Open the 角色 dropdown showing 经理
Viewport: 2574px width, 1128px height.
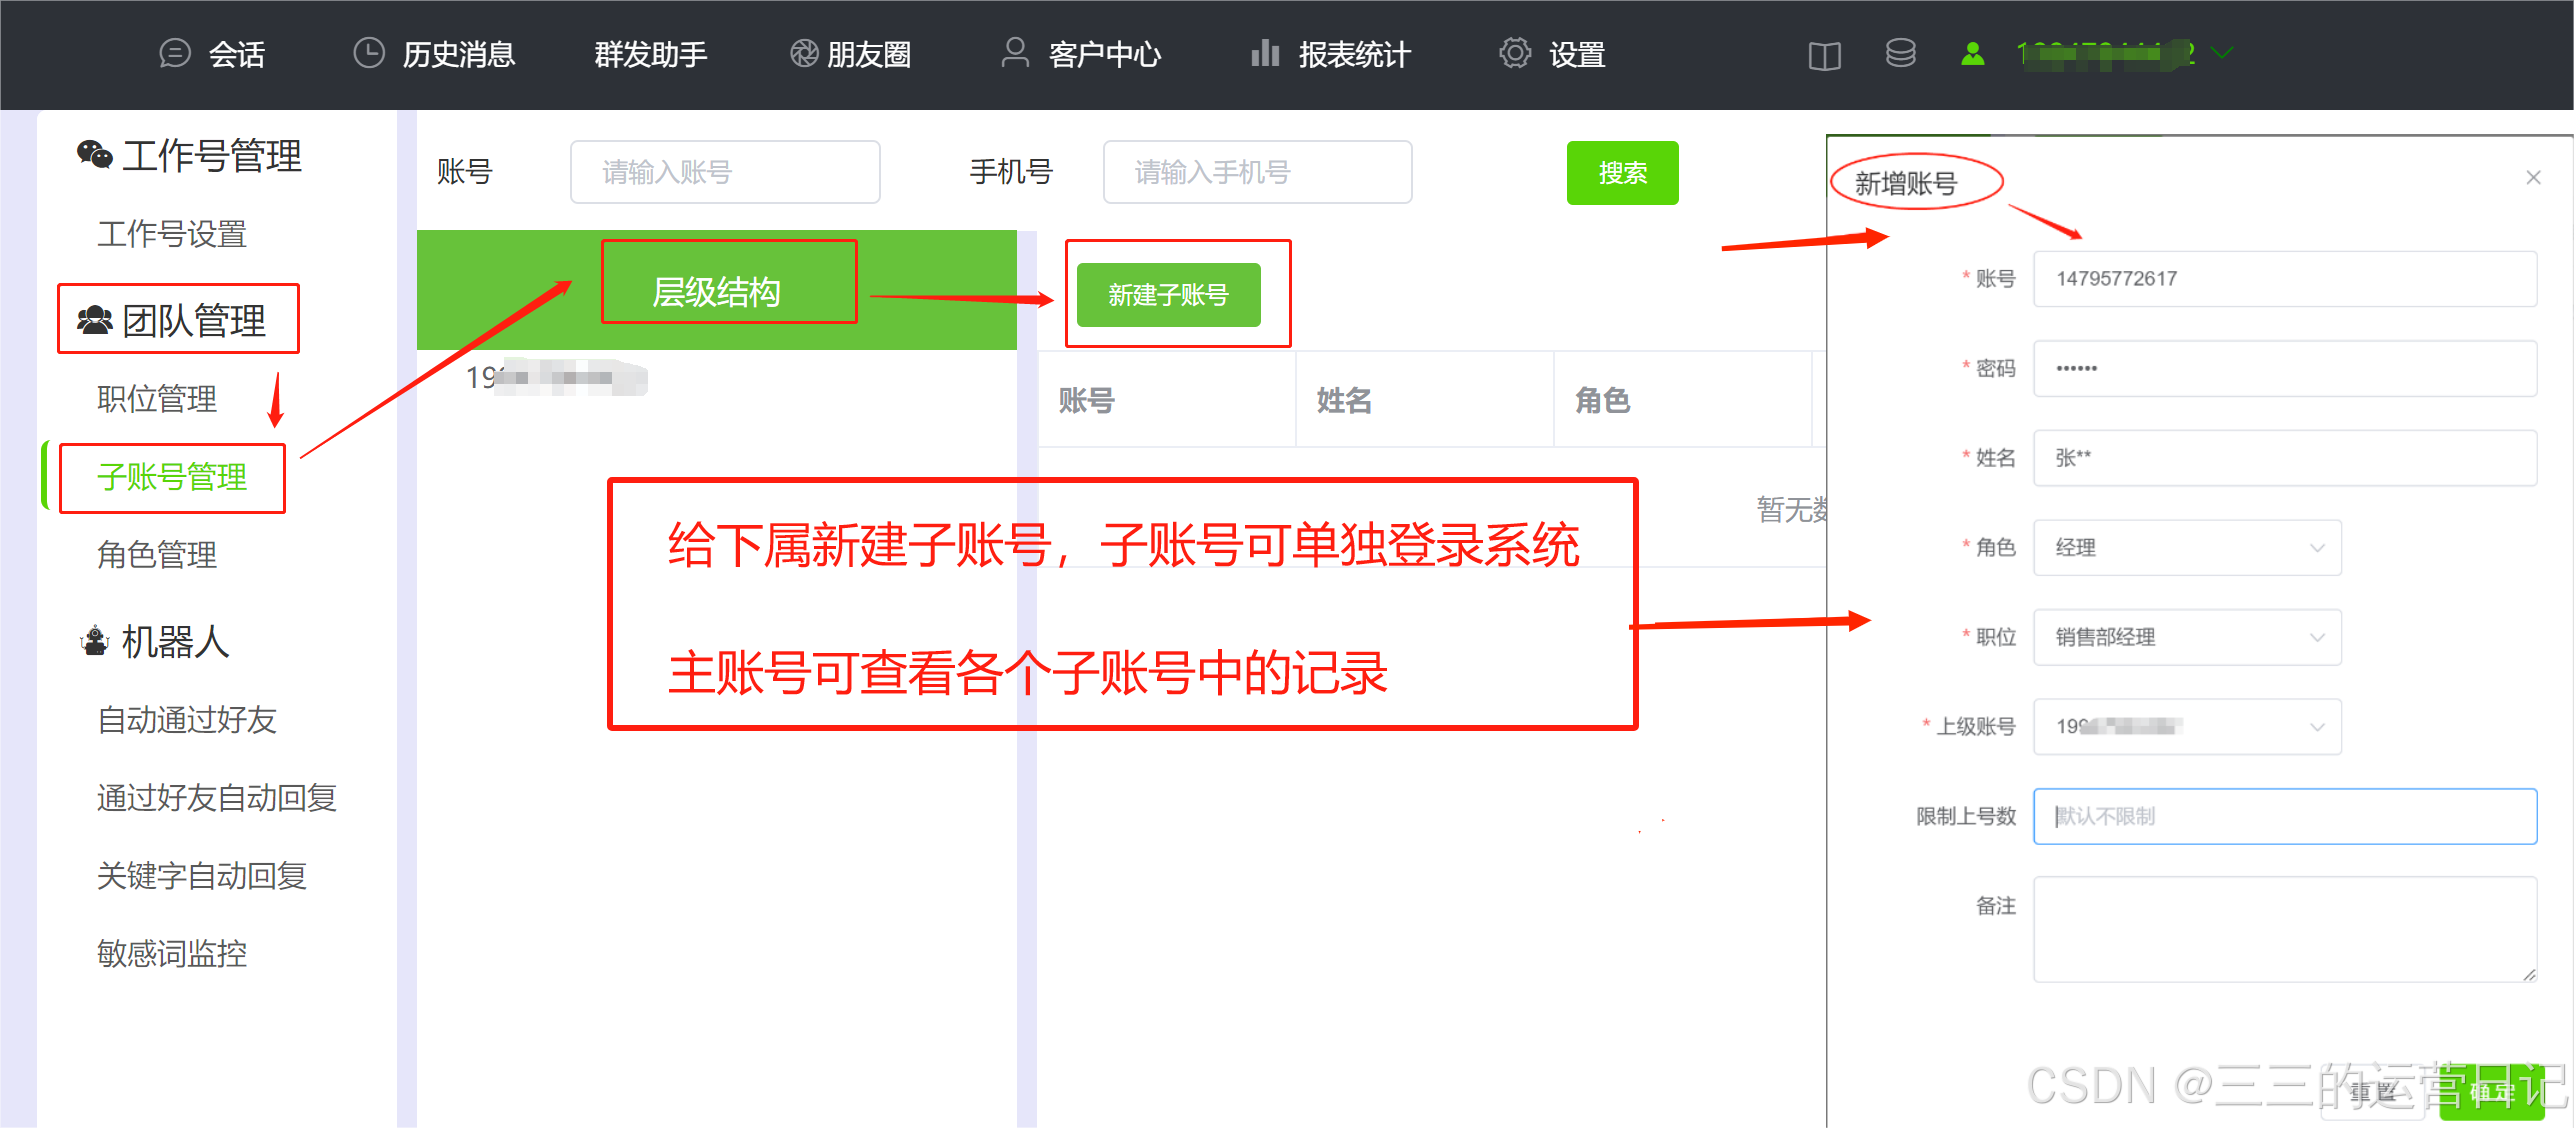coord(2186,548)
